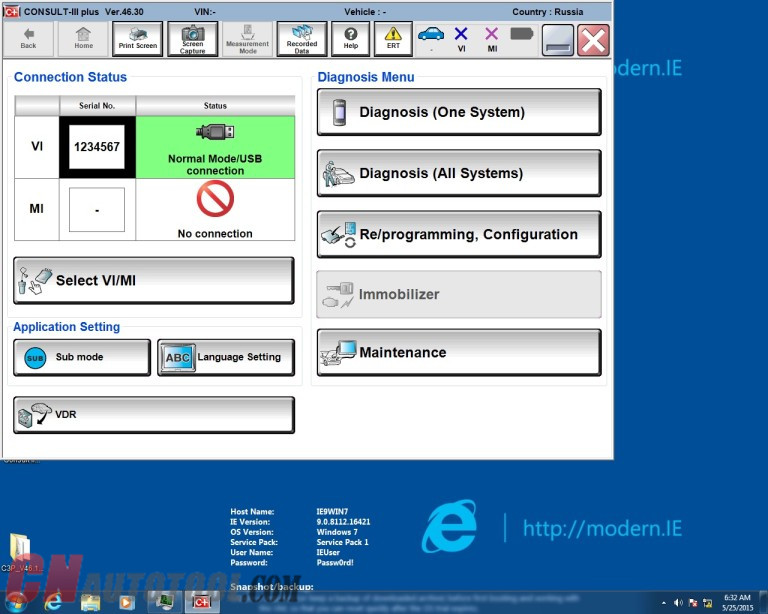Click the blue car vehicle status icon
Viewport: 768px width, 614px height.
point(431,34)
